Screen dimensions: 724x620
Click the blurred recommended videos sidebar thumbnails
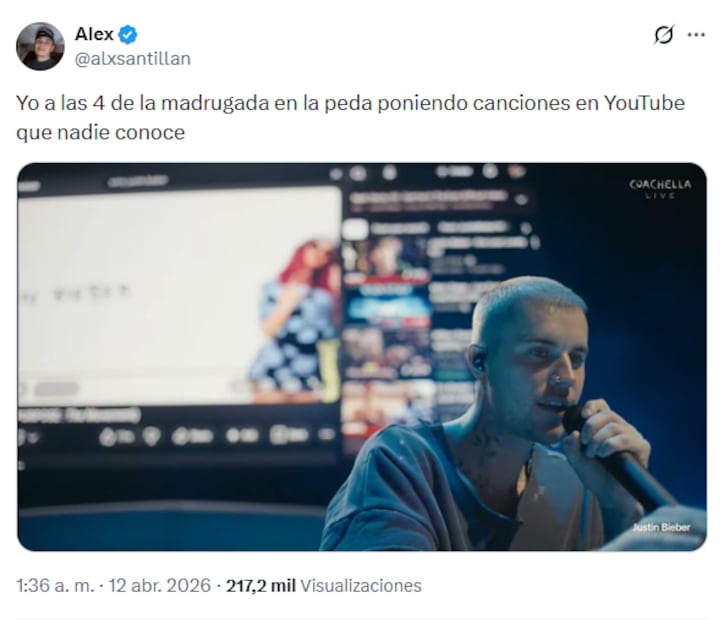pyautogui.click(x=388, y=332)
